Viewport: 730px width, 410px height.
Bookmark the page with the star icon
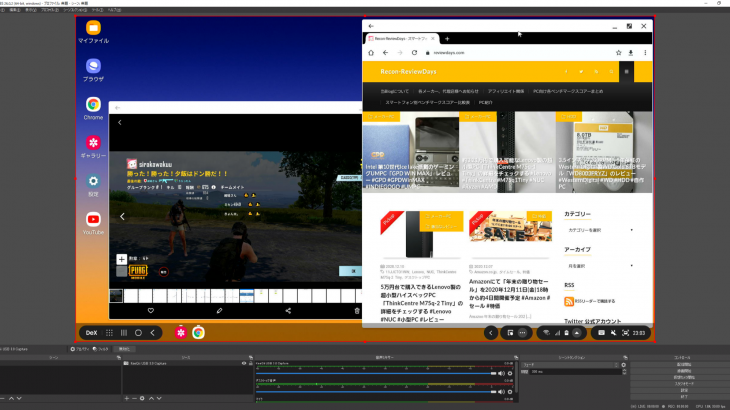617,52
